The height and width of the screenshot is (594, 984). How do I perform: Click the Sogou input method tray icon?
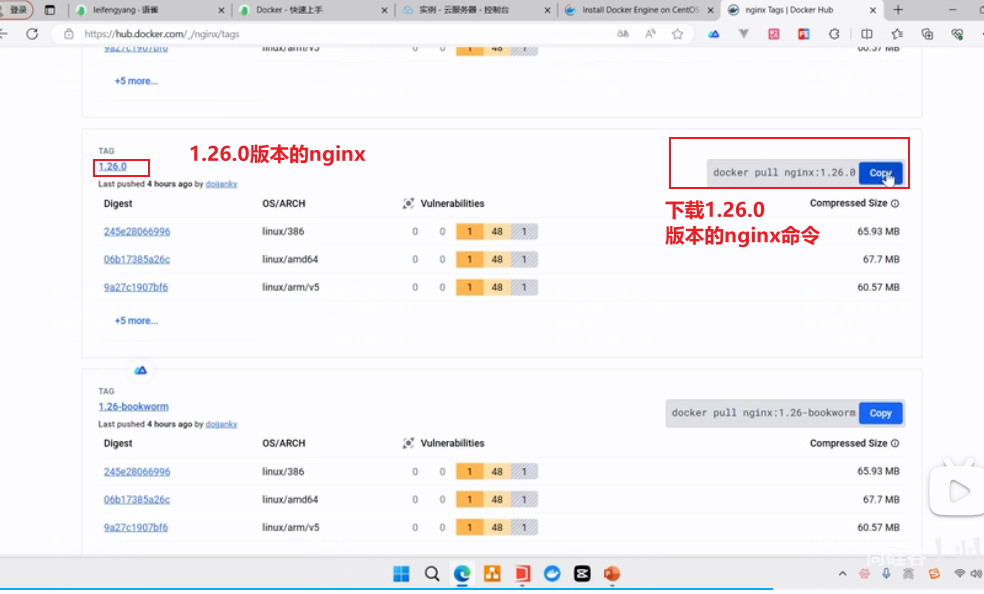(934, 573)
